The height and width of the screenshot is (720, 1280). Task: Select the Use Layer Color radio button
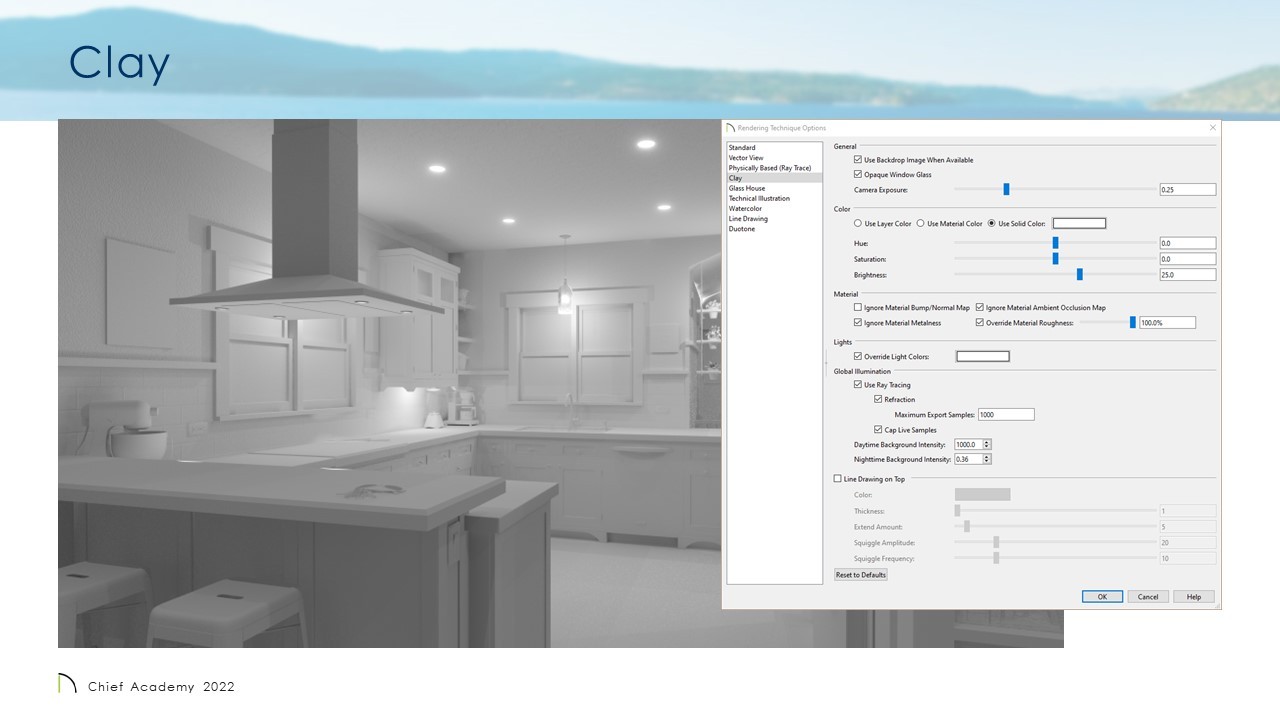click(x=858, y=224)
